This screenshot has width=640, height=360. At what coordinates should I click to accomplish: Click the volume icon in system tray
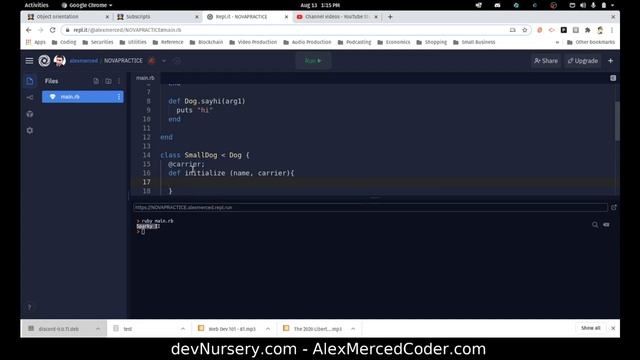(x=583, y=5)
